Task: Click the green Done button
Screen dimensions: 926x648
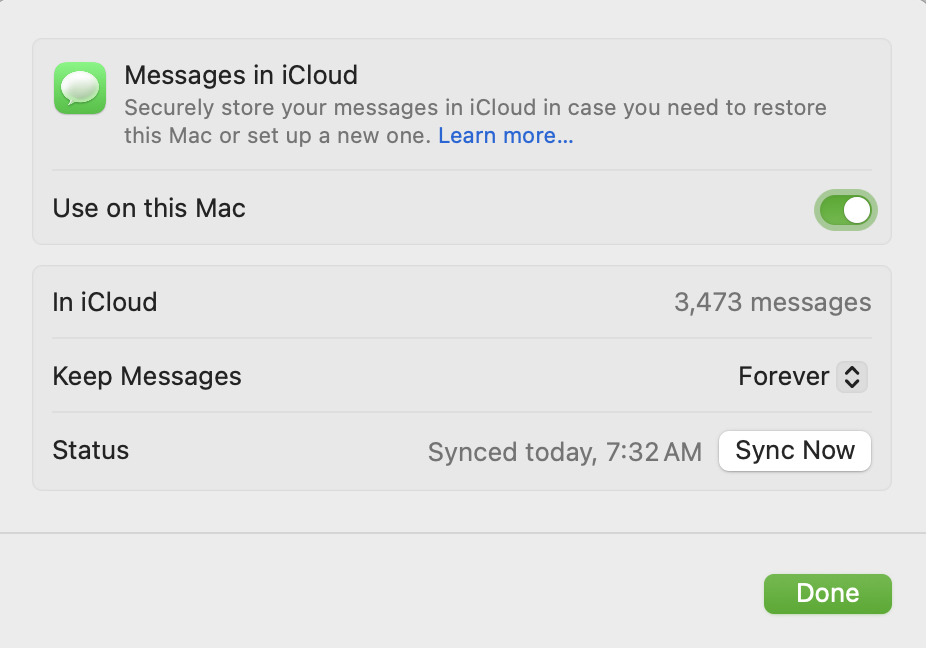Action: [827, 593]
